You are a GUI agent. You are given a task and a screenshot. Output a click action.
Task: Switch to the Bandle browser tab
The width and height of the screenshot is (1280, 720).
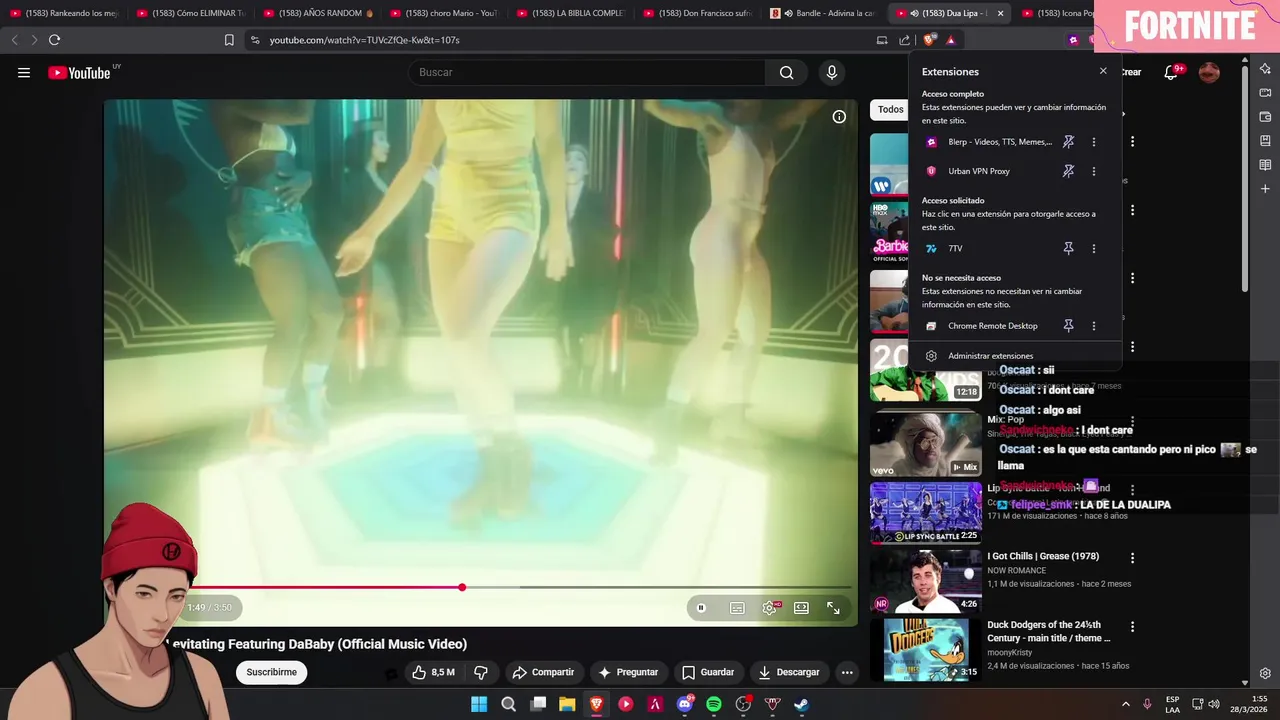825,13
